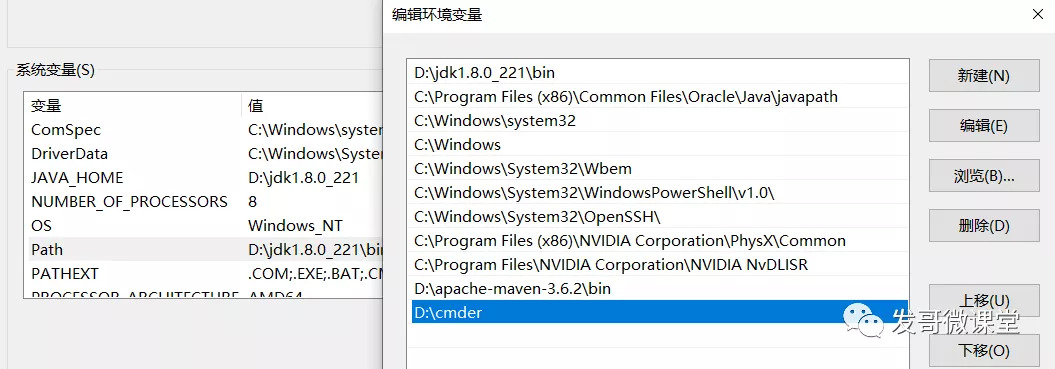
Task: Select the NVIDIA PhysX Common path entry
Action: click(659, 240)
